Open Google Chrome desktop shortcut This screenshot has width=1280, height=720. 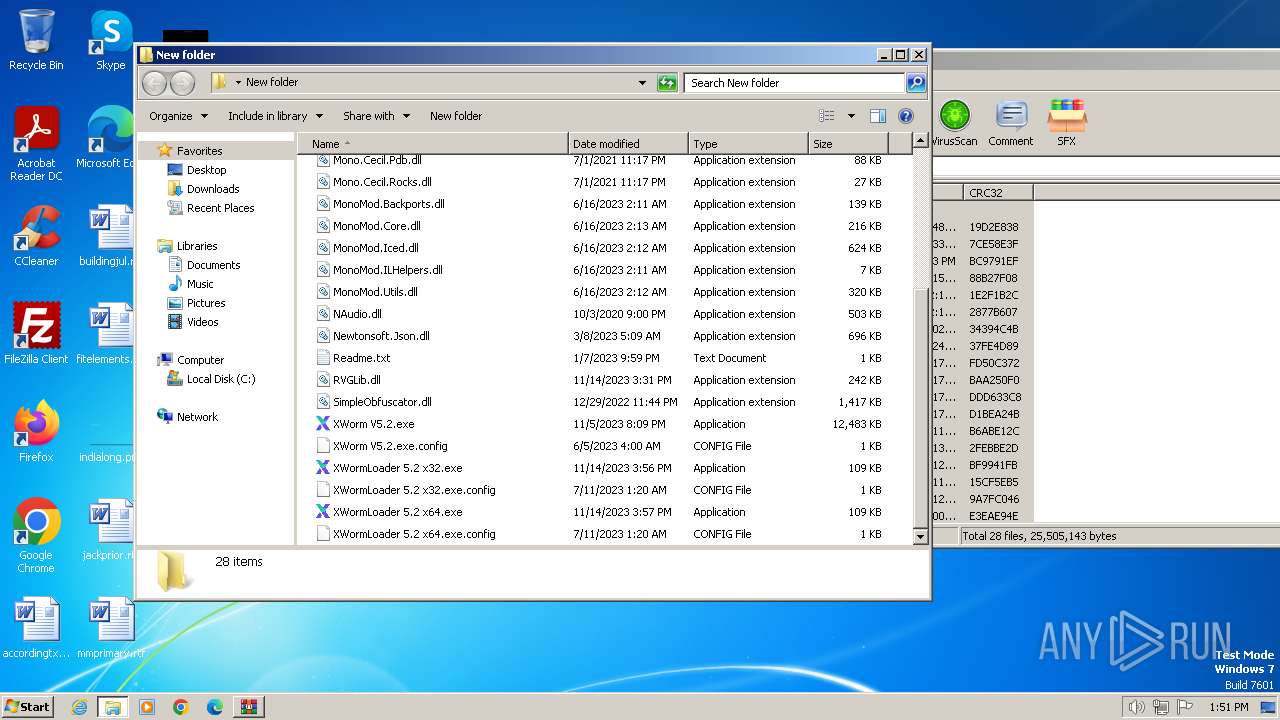pos(36,536)
